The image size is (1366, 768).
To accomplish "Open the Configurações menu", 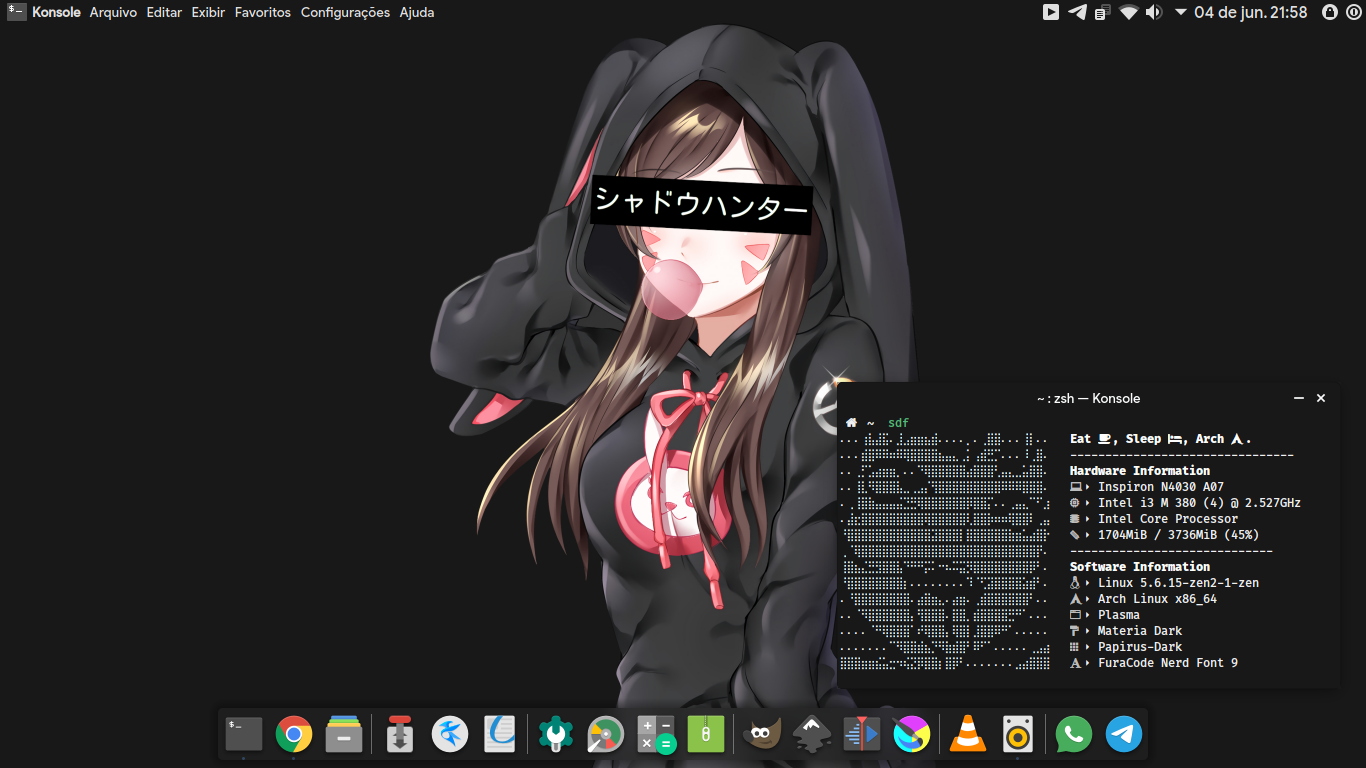I will 345,13.
